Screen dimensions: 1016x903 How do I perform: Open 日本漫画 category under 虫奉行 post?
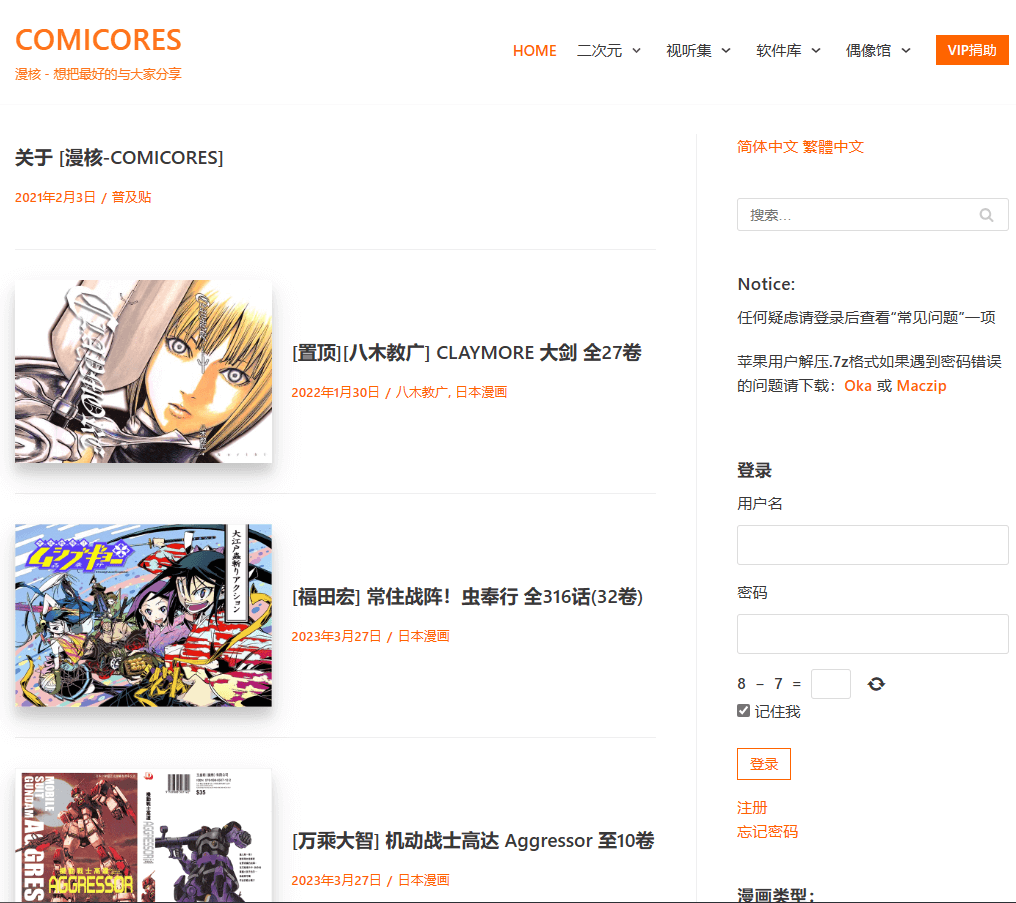click(423, 637)
